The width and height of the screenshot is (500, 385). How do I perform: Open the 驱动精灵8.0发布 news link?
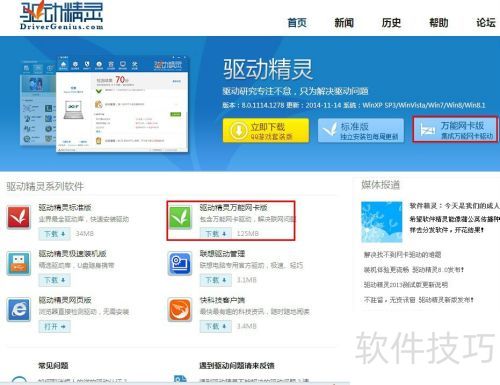(414, 270)
